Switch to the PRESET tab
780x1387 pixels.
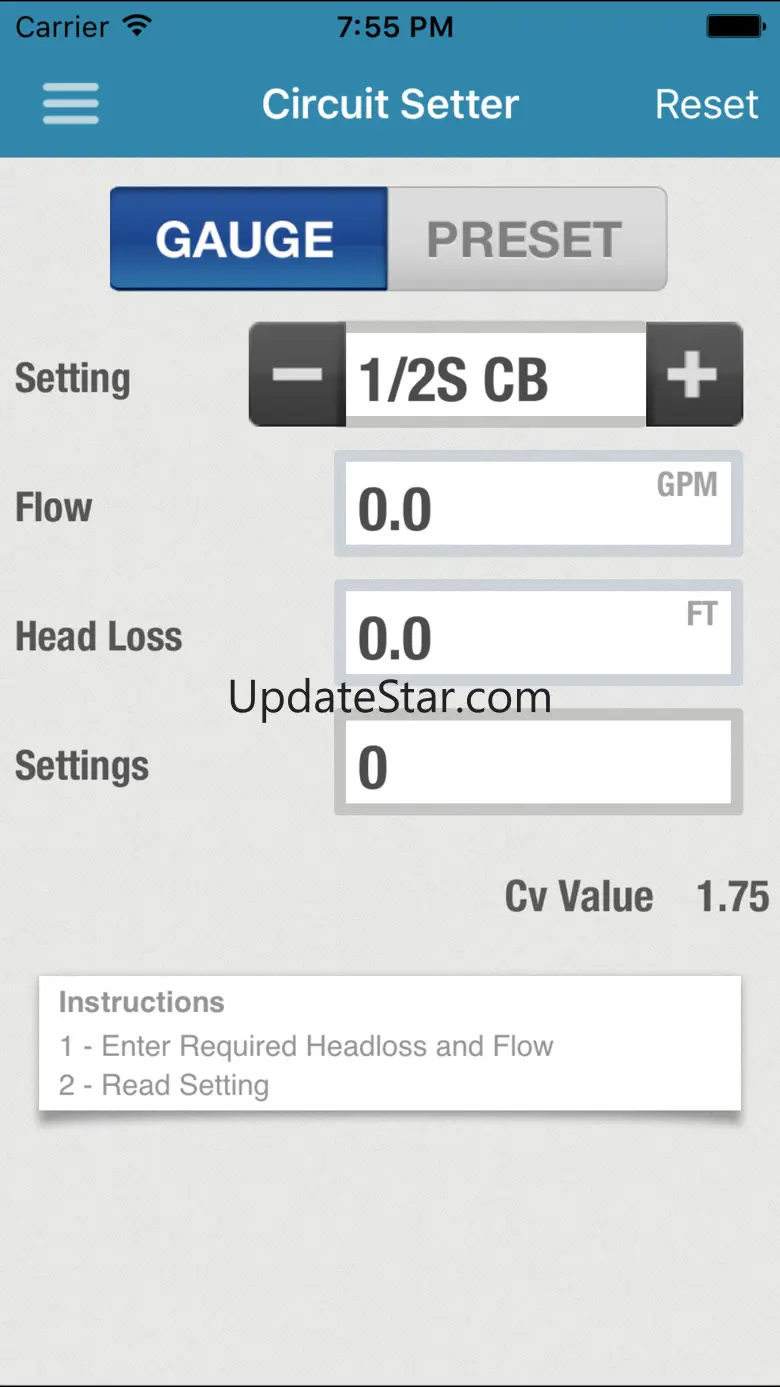coord(526,239)
